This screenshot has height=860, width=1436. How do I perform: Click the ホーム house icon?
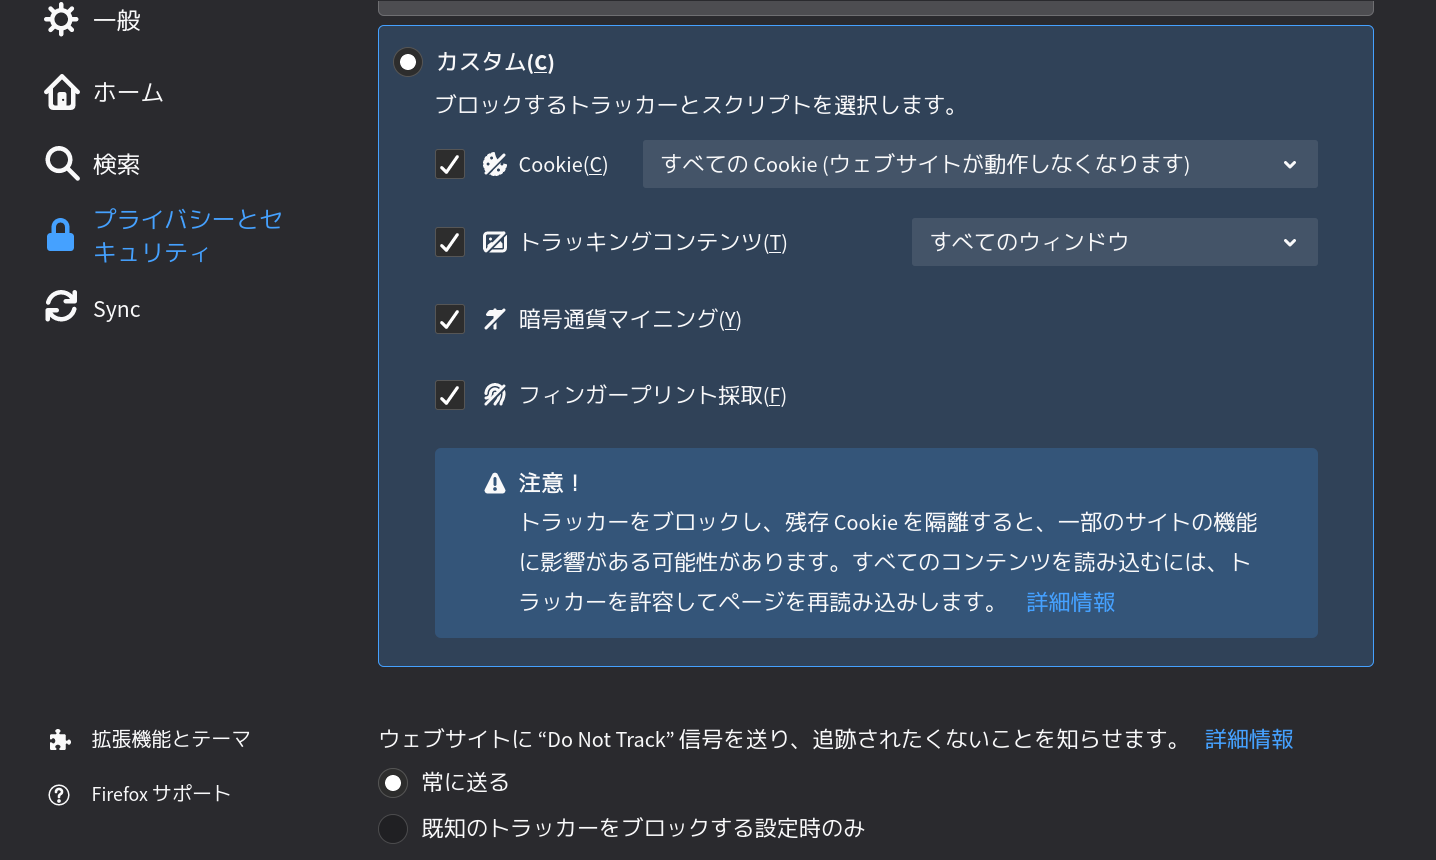click(x=62, y=92)
